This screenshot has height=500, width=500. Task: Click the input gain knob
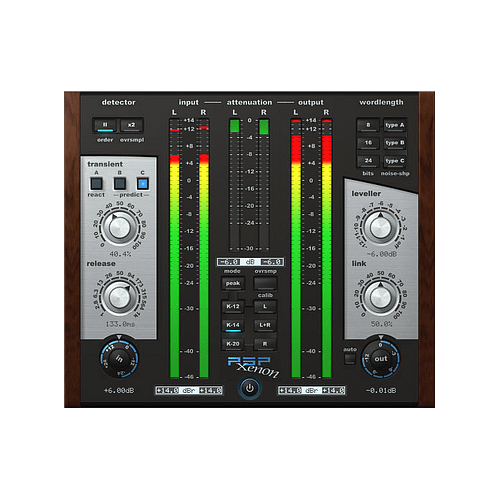click(x=119, y=358)
